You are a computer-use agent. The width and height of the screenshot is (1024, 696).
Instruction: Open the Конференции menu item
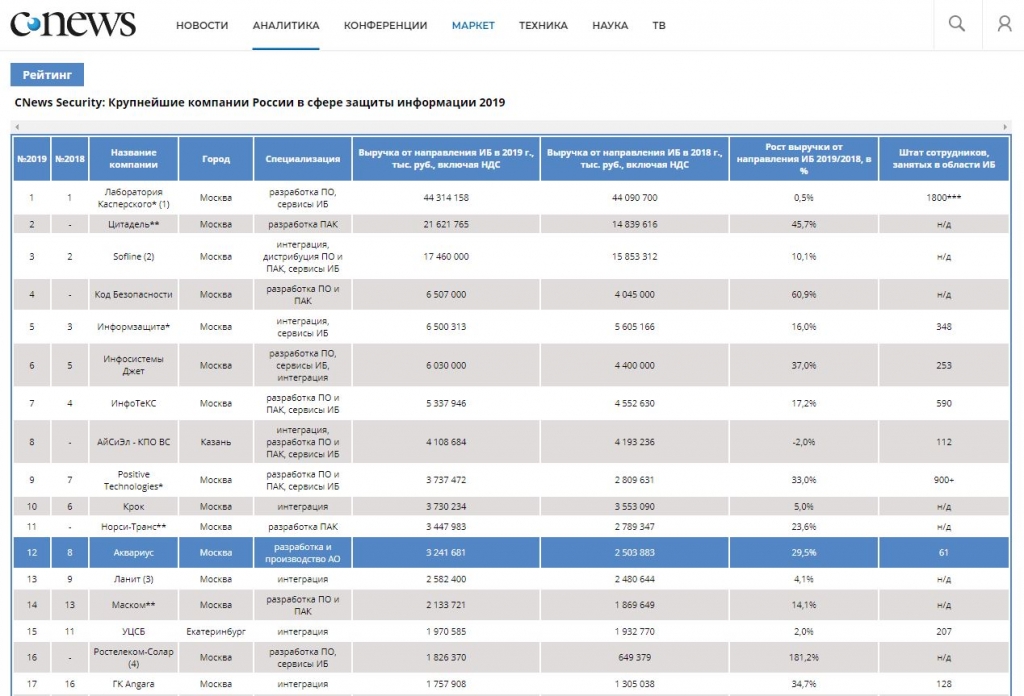click(x=385, y=25)
